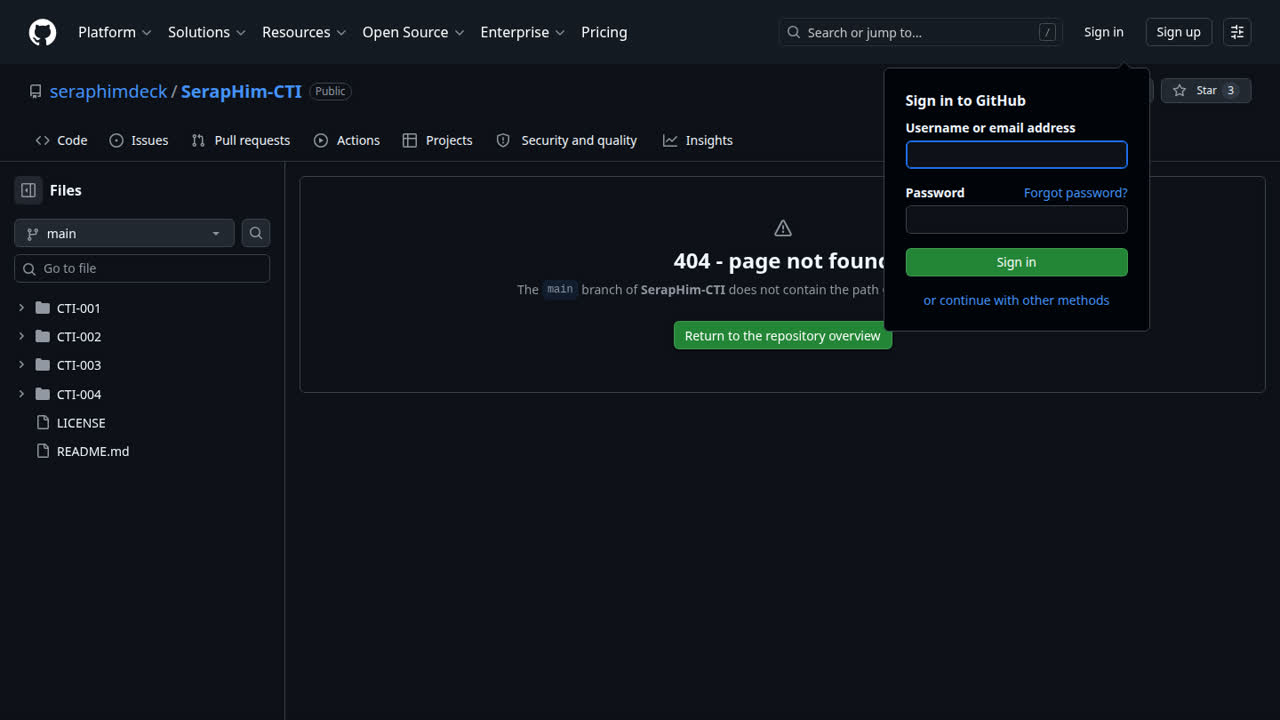The height and width of the screenshot is (720, 1280).
Task: Switch to the Insights tab
Action: click(x=698, y=140)
